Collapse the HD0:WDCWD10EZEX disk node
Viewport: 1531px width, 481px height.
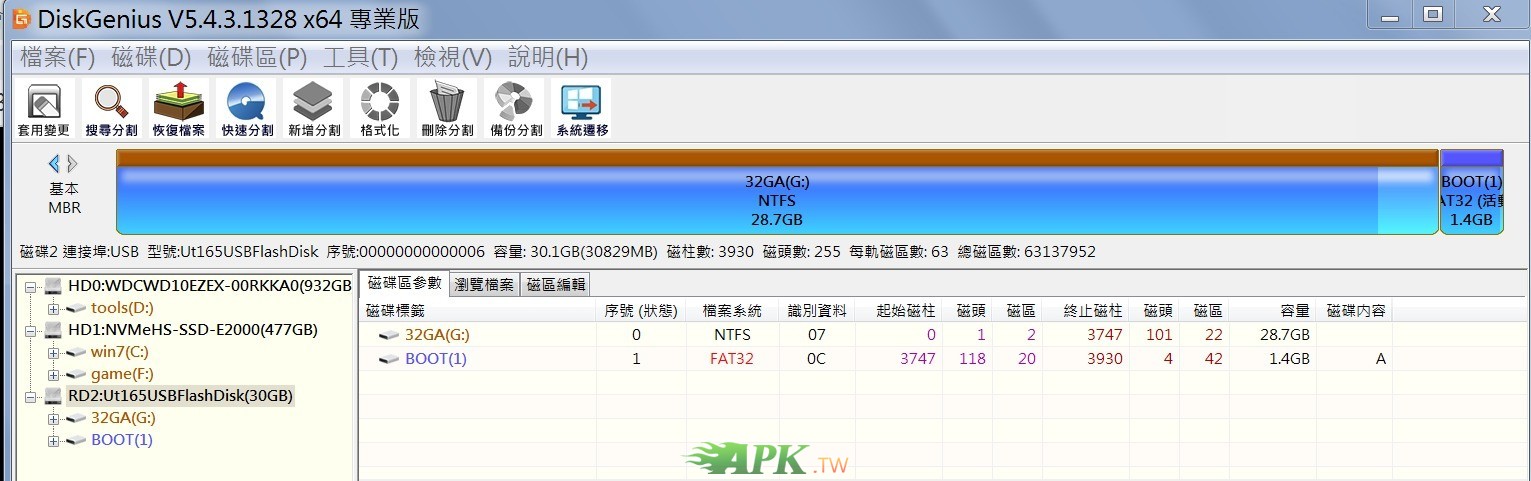click(x=31, y=288)
